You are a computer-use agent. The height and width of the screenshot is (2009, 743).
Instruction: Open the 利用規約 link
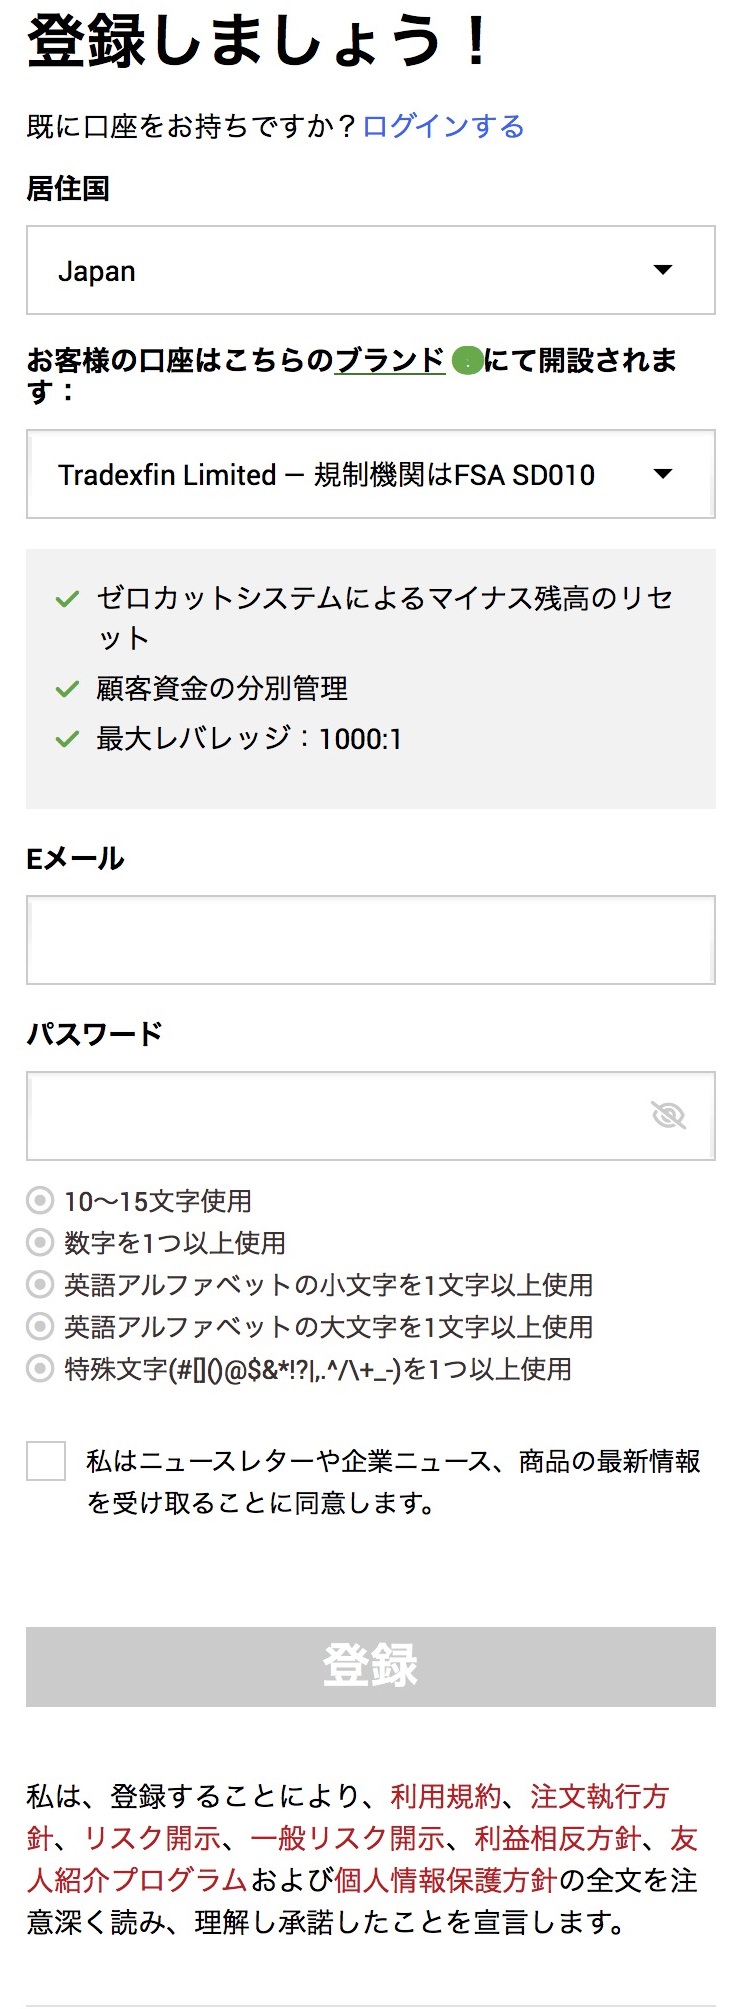click(445, 1796)
